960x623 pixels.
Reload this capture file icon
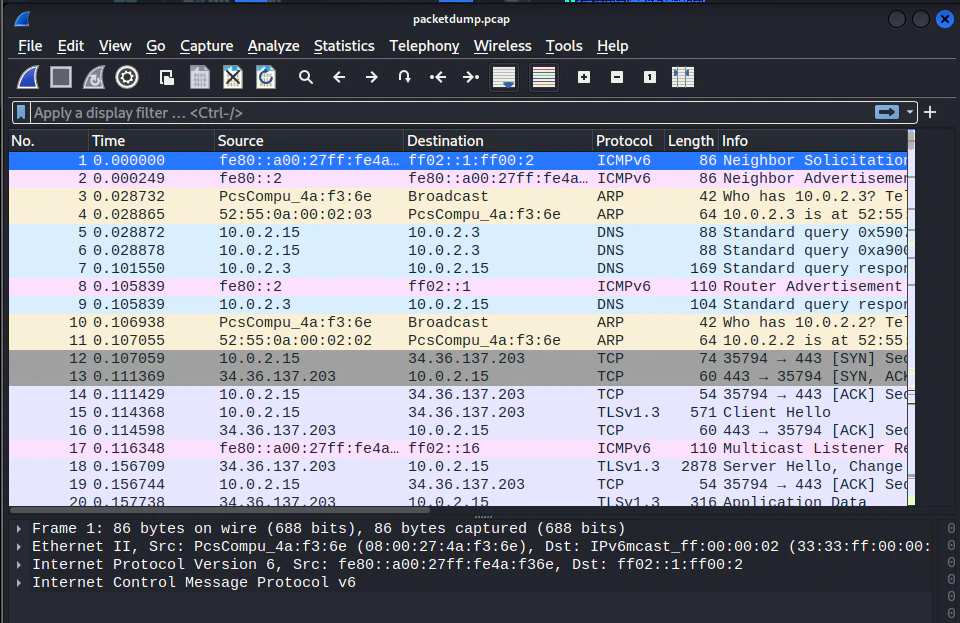[x=266, y=77]
